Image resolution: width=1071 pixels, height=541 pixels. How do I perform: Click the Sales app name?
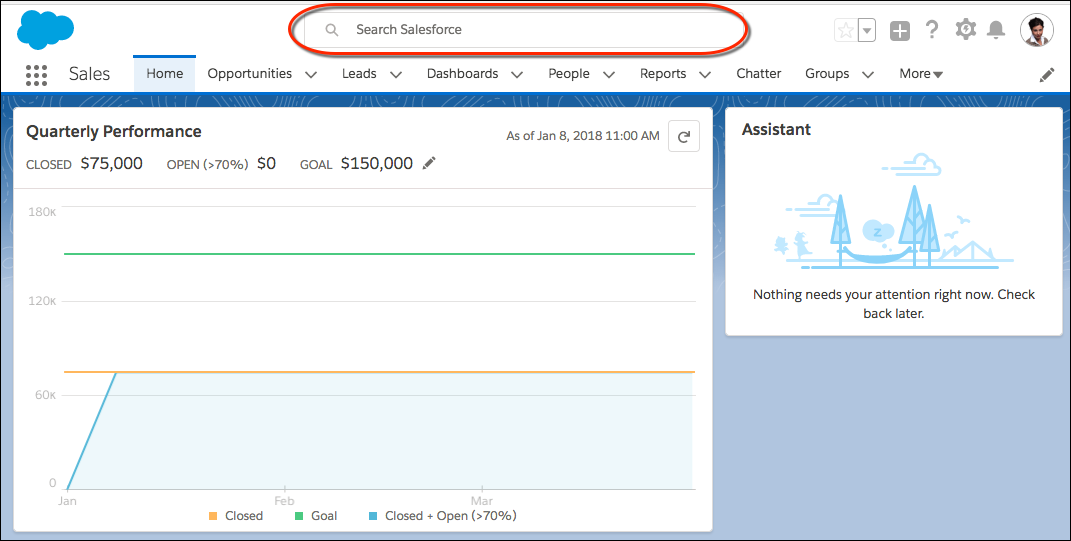click(89, 74)
